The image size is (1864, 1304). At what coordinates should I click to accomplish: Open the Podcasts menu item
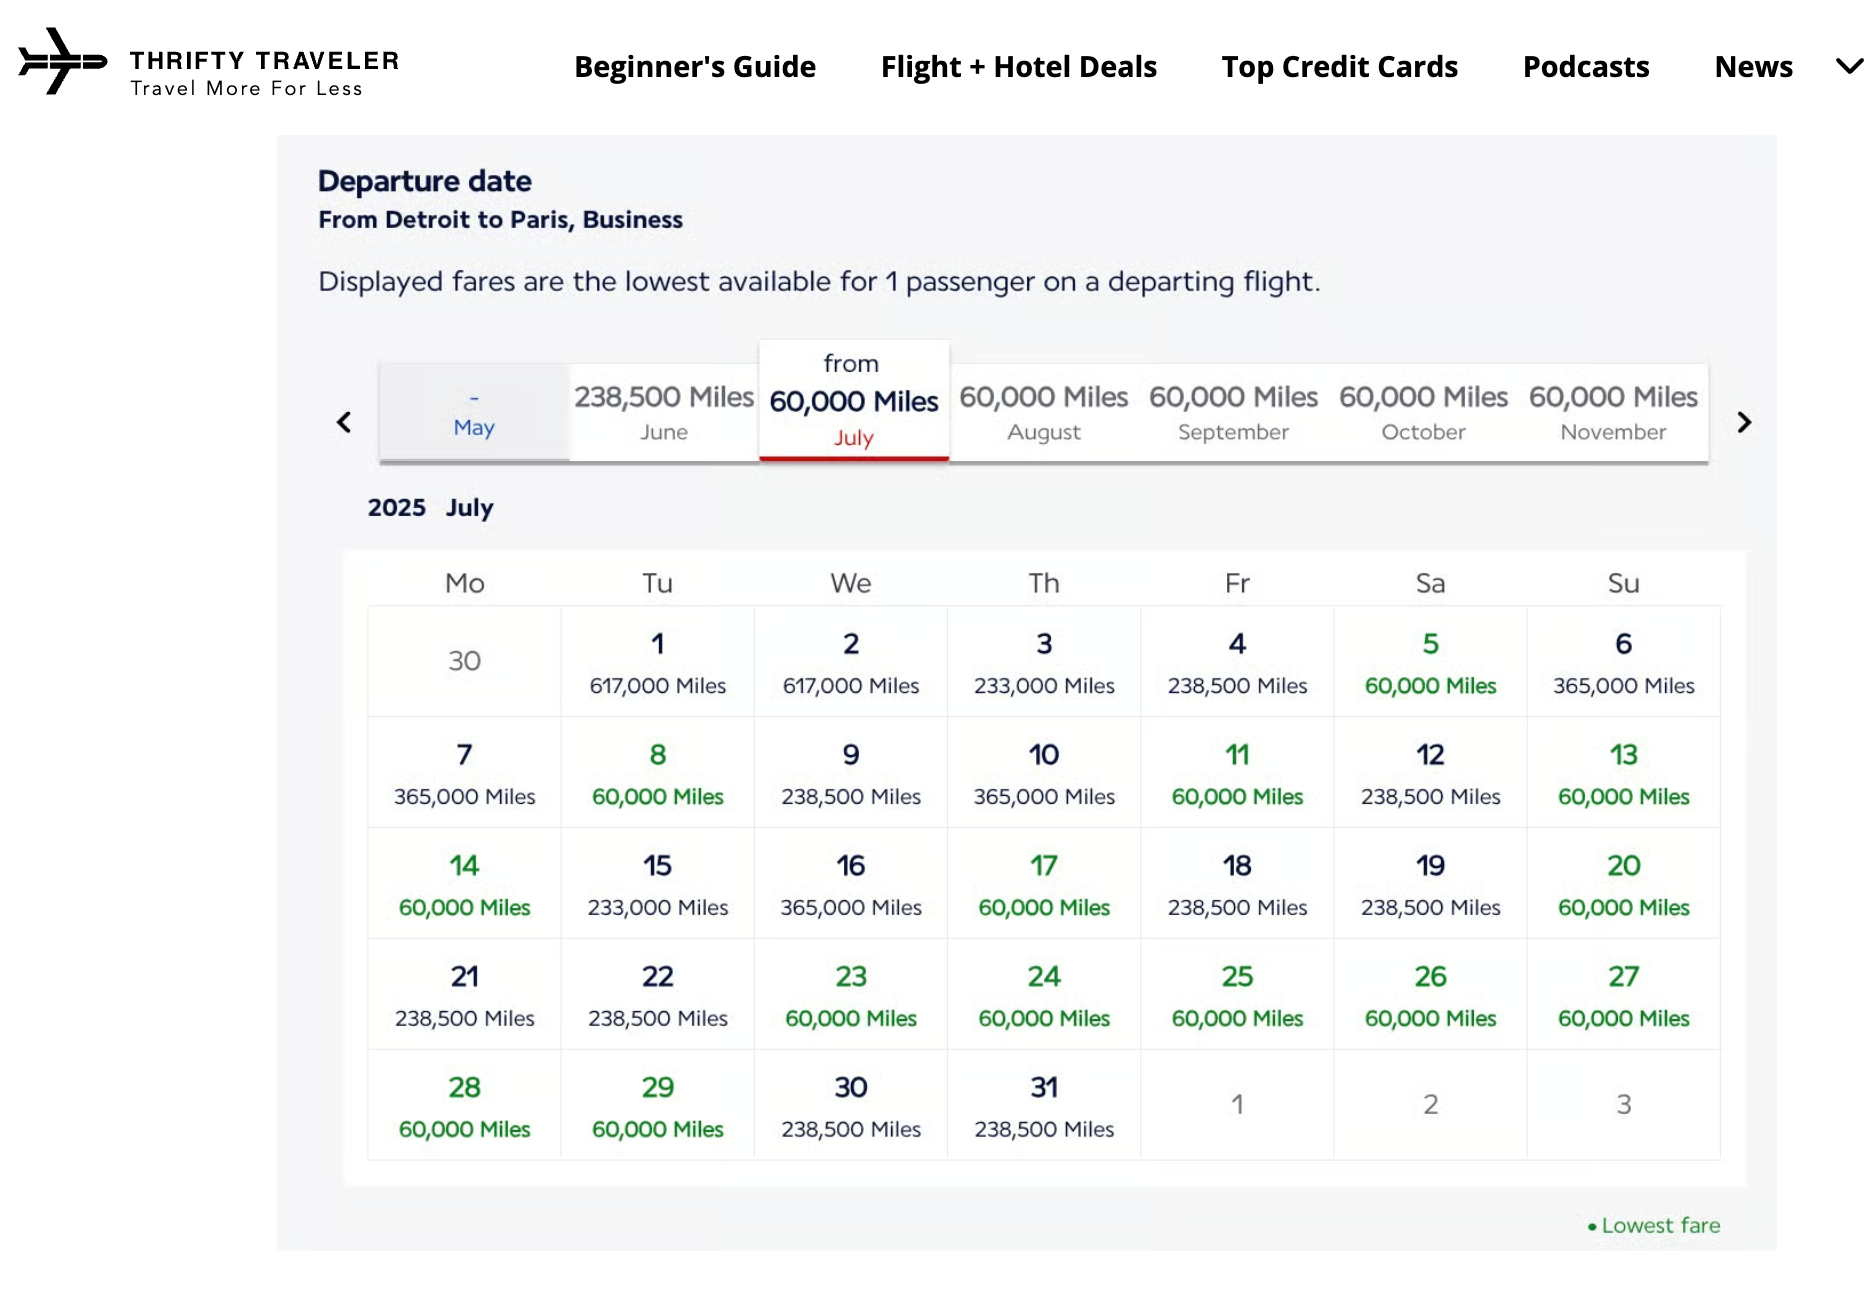1586,67
